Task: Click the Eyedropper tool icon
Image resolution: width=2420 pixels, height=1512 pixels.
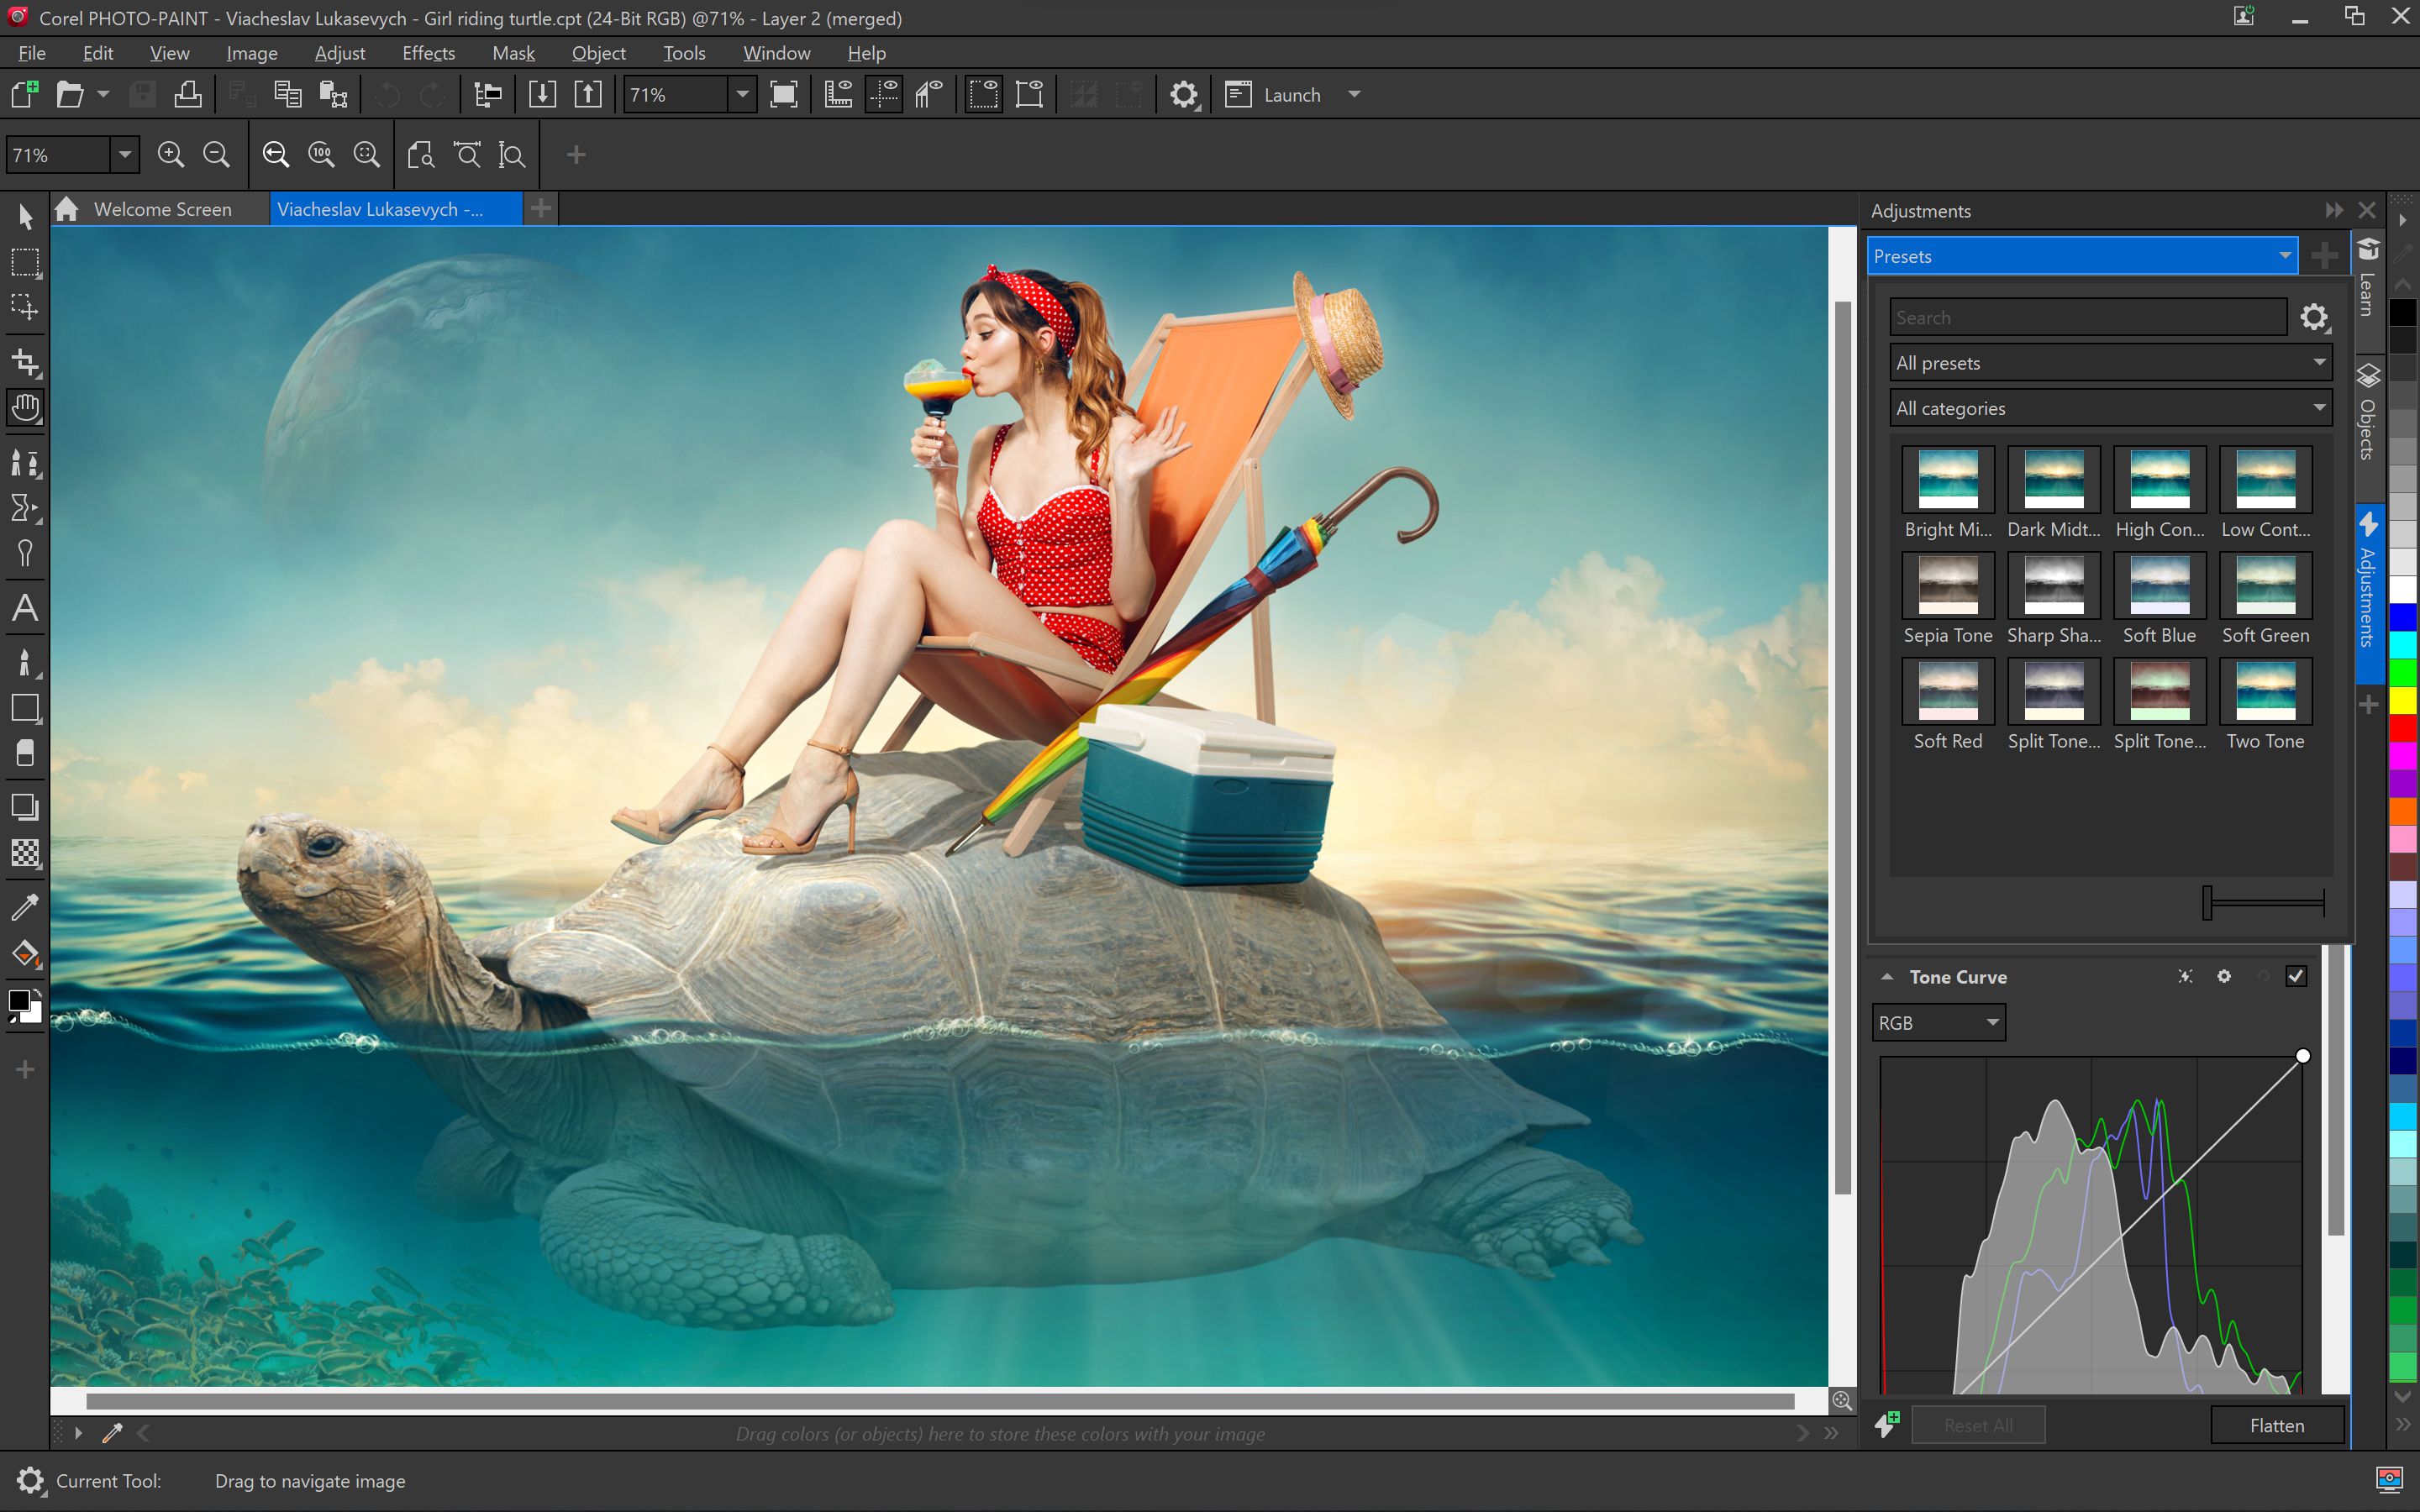Action: coord(24,904)
